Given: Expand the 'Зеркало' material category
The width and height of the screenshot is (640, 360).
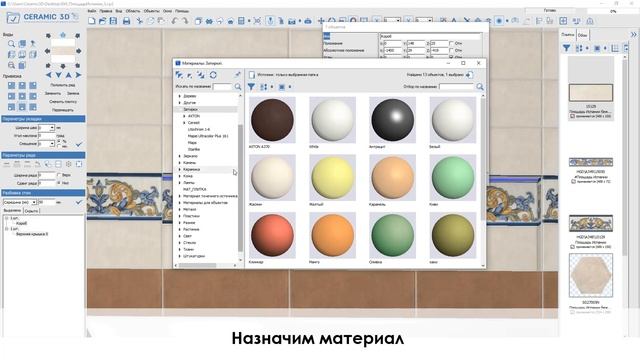Looking at the screenshot, I should click(x=180, y=156).
